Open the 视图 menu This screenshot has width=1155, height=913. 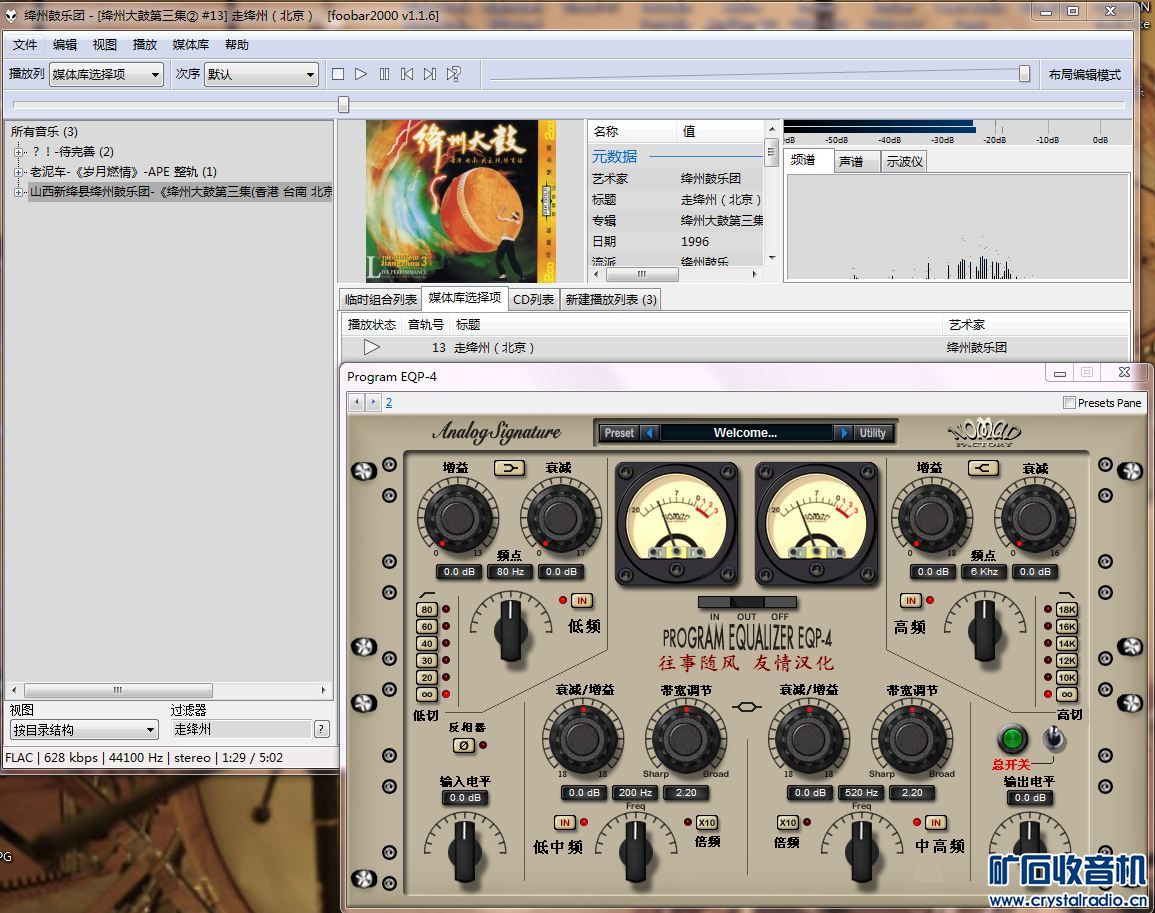point(105,45)
